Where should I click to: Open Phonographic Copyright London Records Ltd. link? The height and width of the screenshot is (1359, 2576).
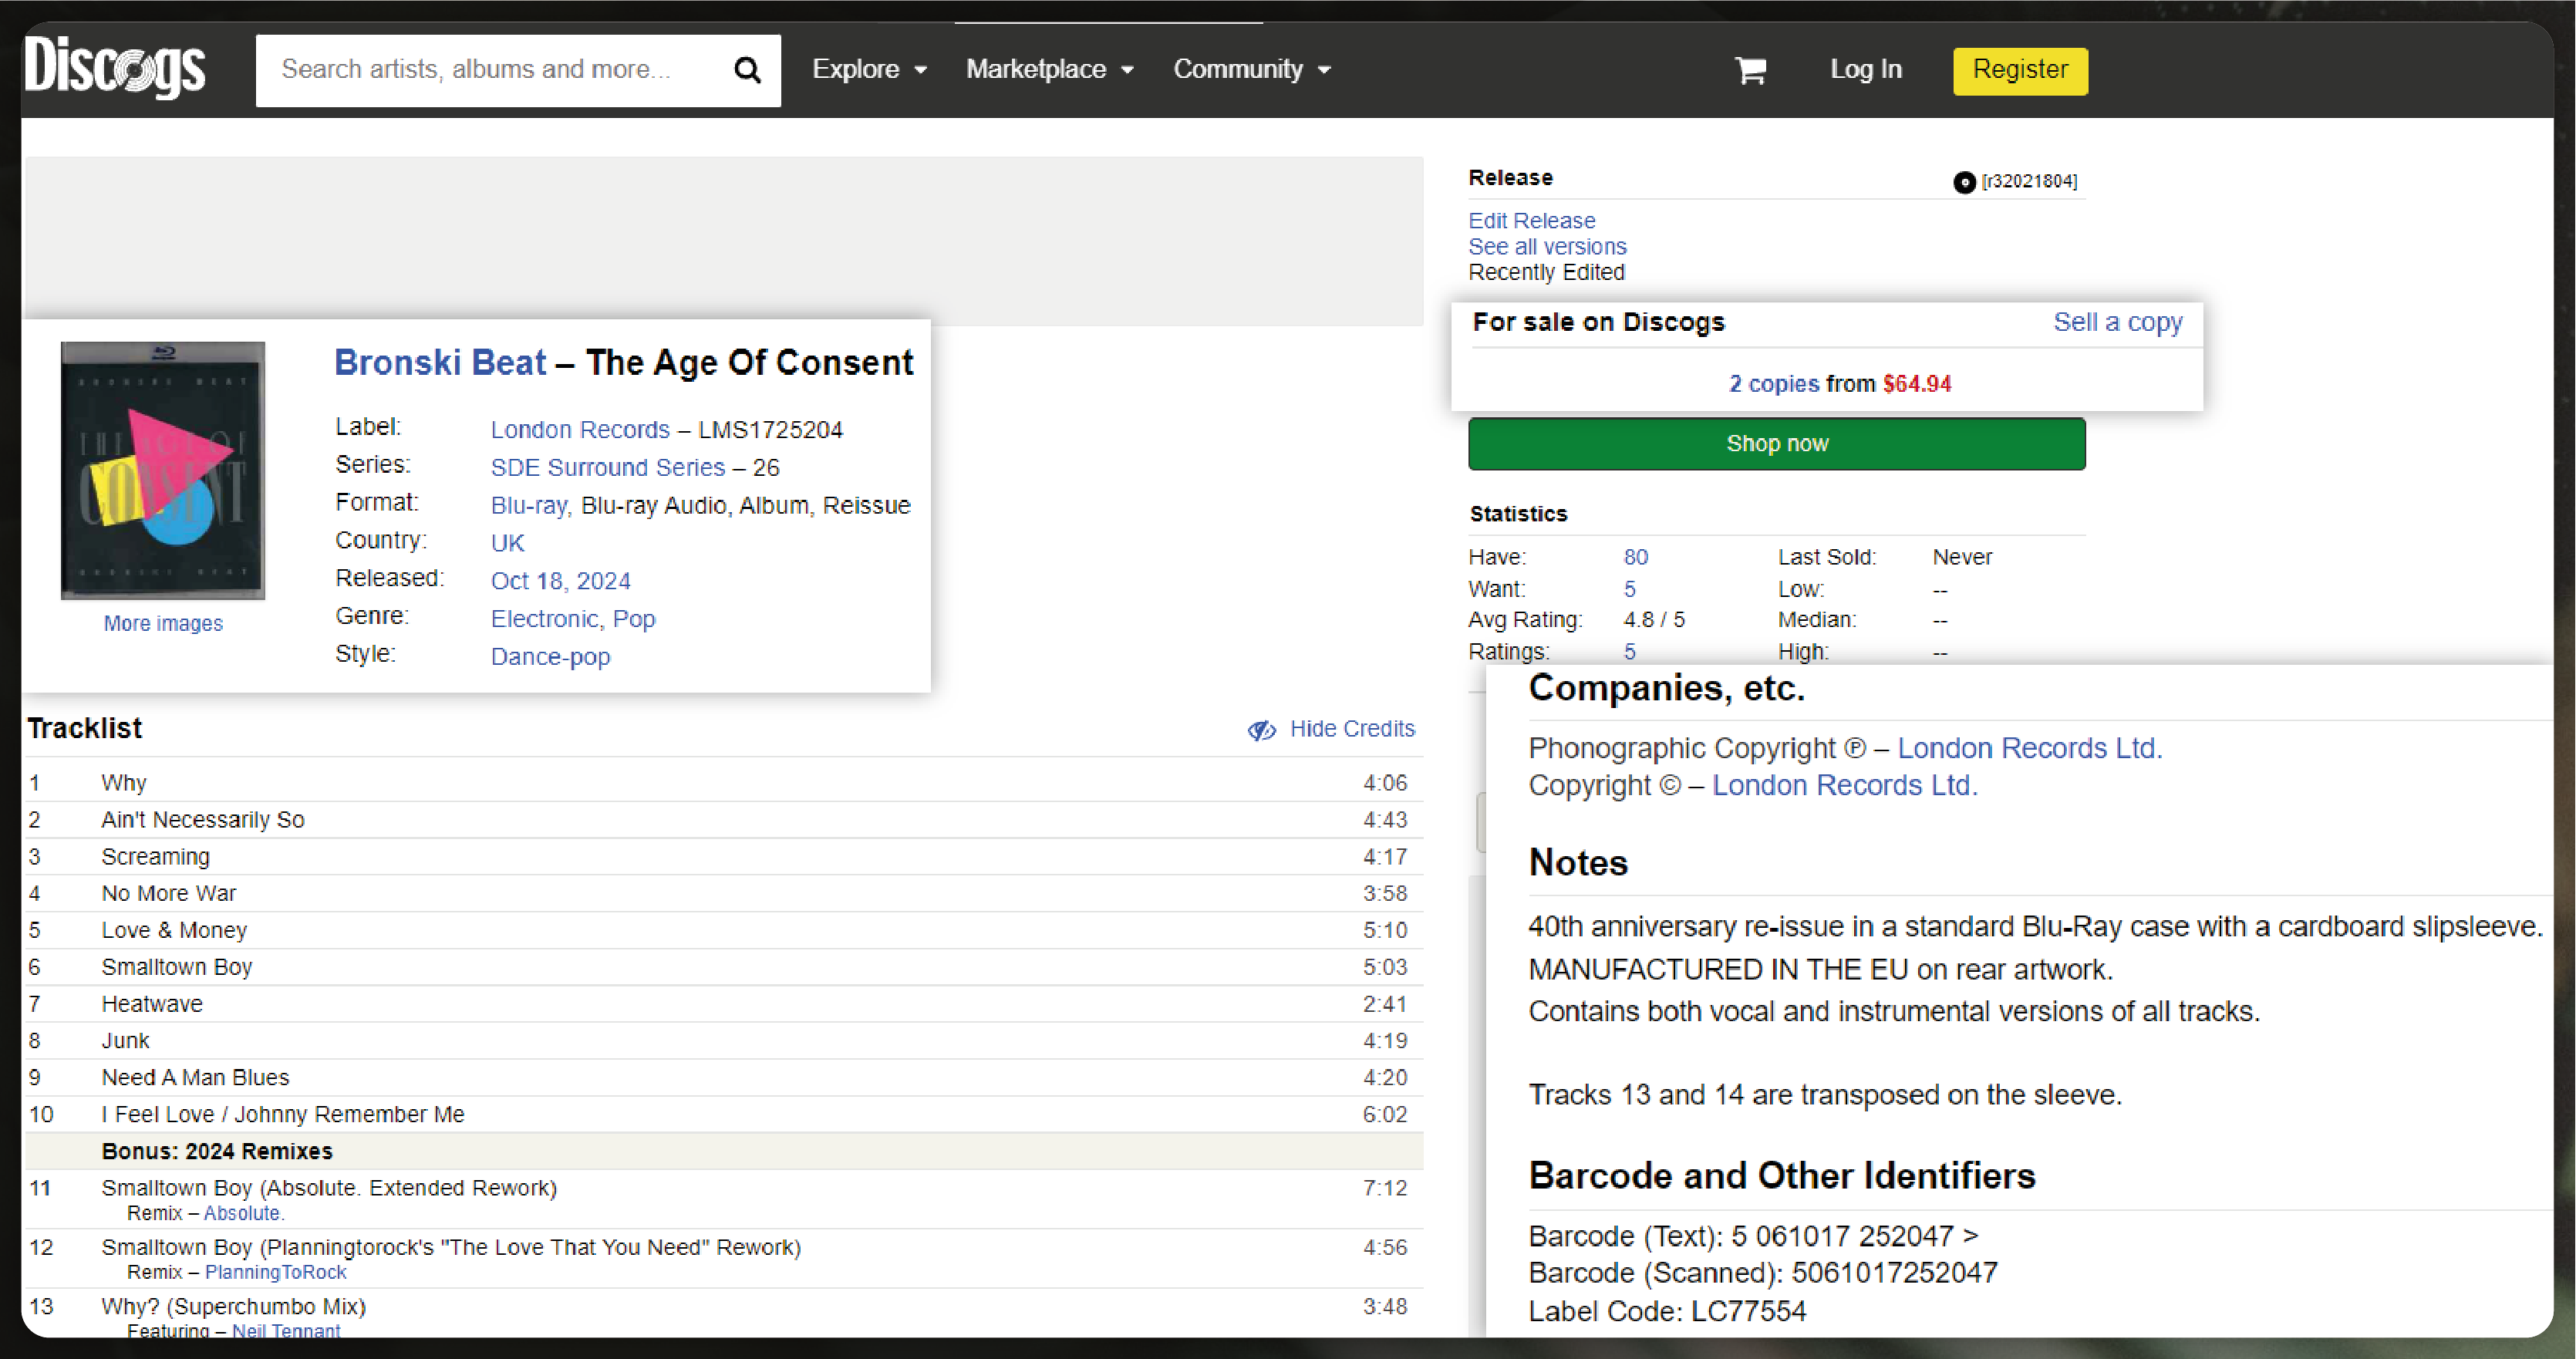tap(2029, 748)
